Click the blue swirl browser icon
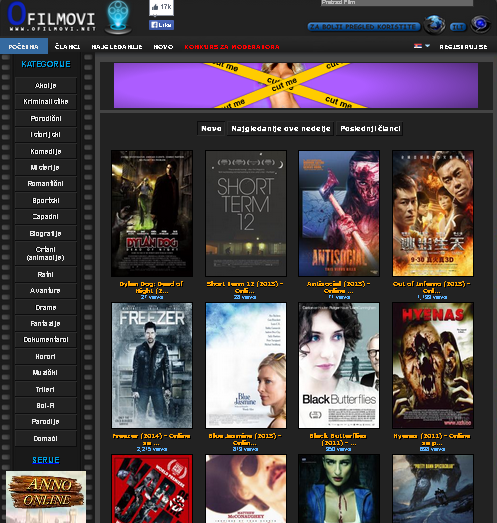 (480, 24)
